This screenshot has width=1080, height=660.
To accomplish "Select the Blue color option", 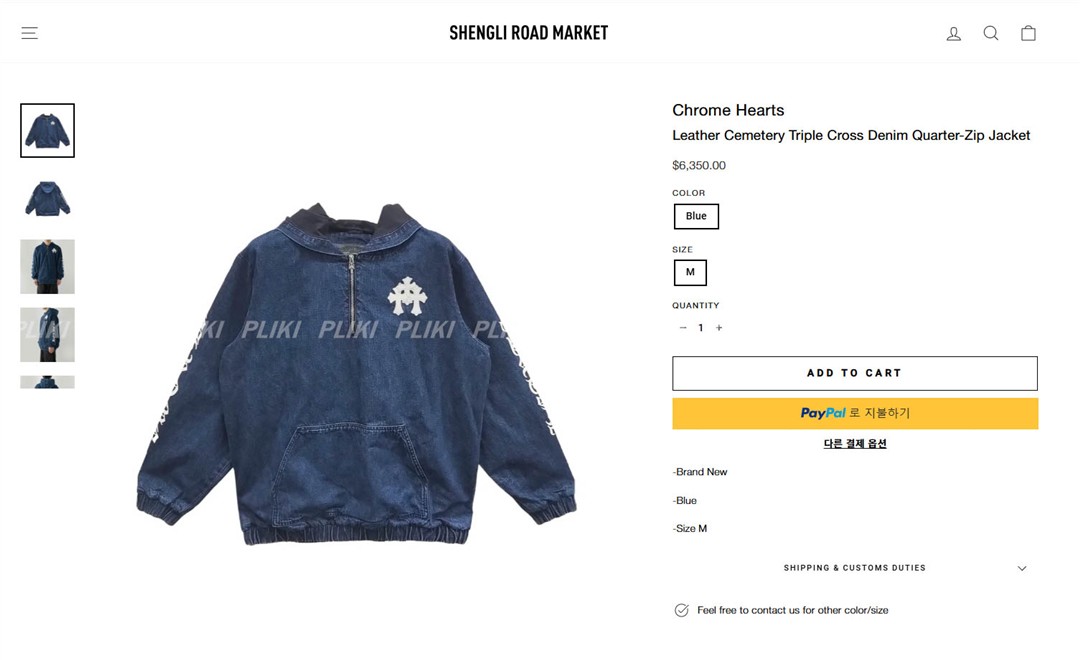I will [x=696, y=216].
